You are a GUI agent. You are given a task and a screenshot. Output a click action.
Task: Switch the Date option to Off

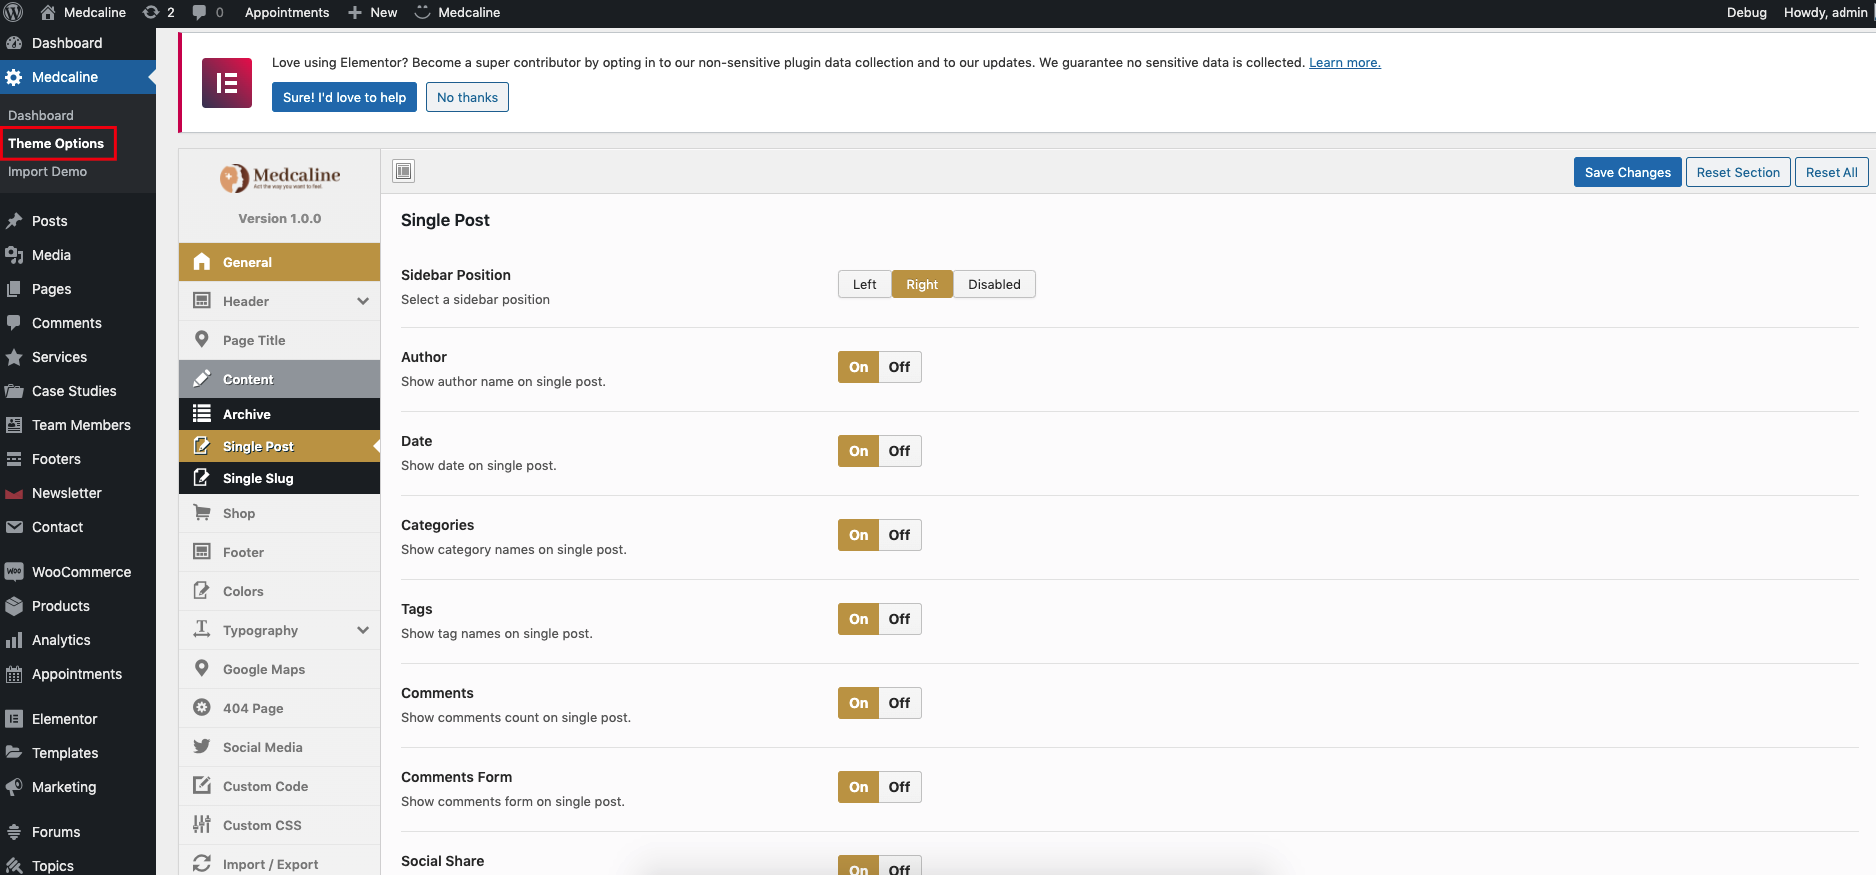(899, 451)
